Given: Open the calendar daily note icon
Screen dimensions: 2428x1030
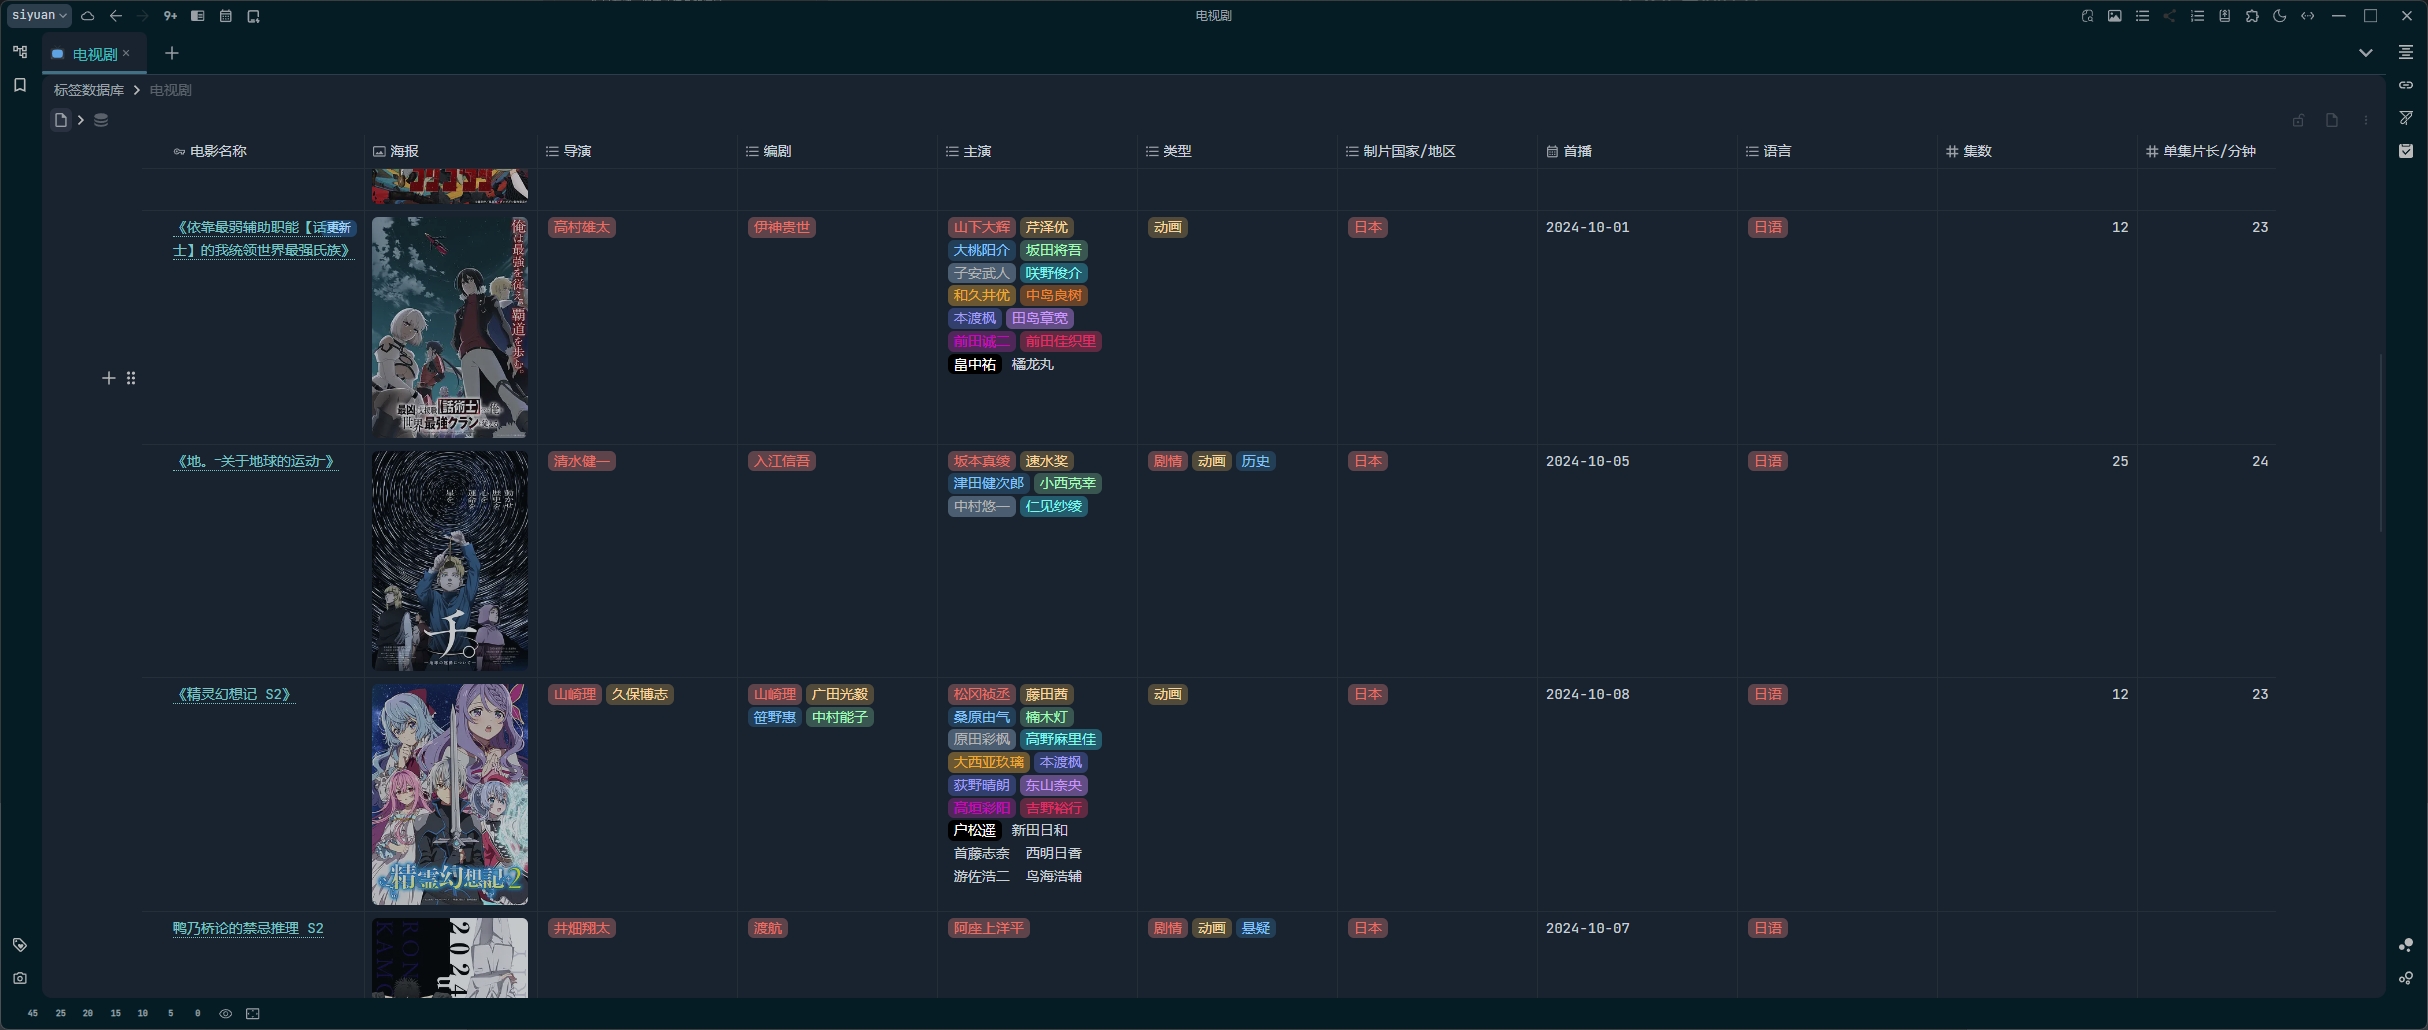Looking at the screenshot, I should (226, 16).
